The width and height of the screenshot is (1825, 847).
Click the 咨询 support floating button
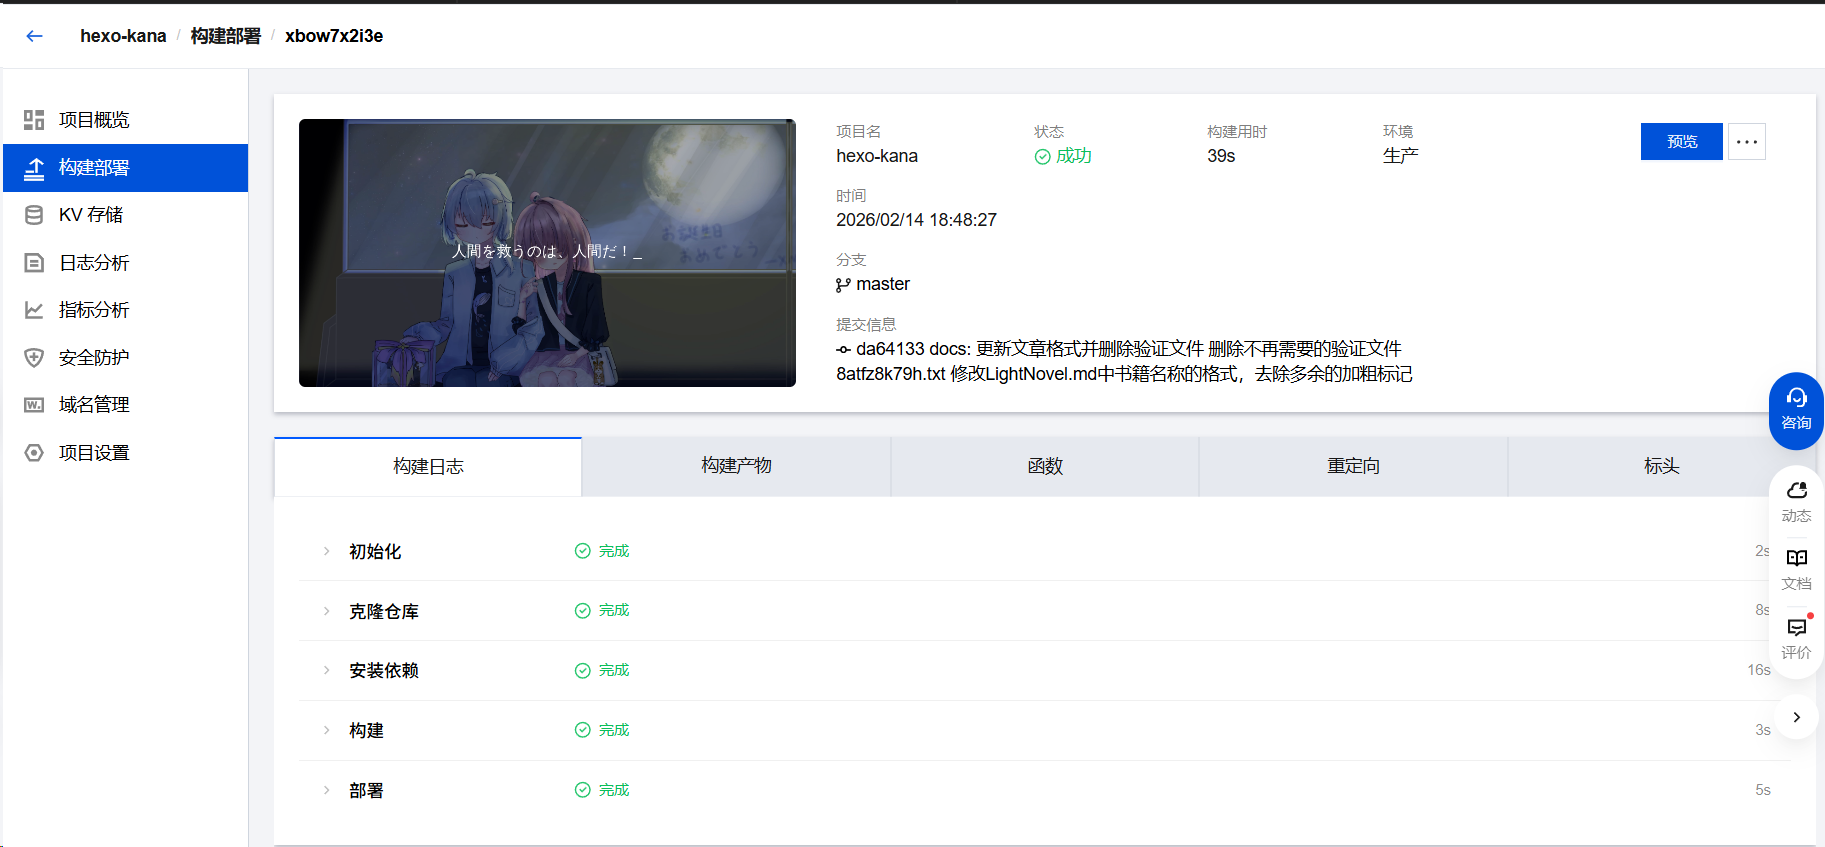(1796, 410)
